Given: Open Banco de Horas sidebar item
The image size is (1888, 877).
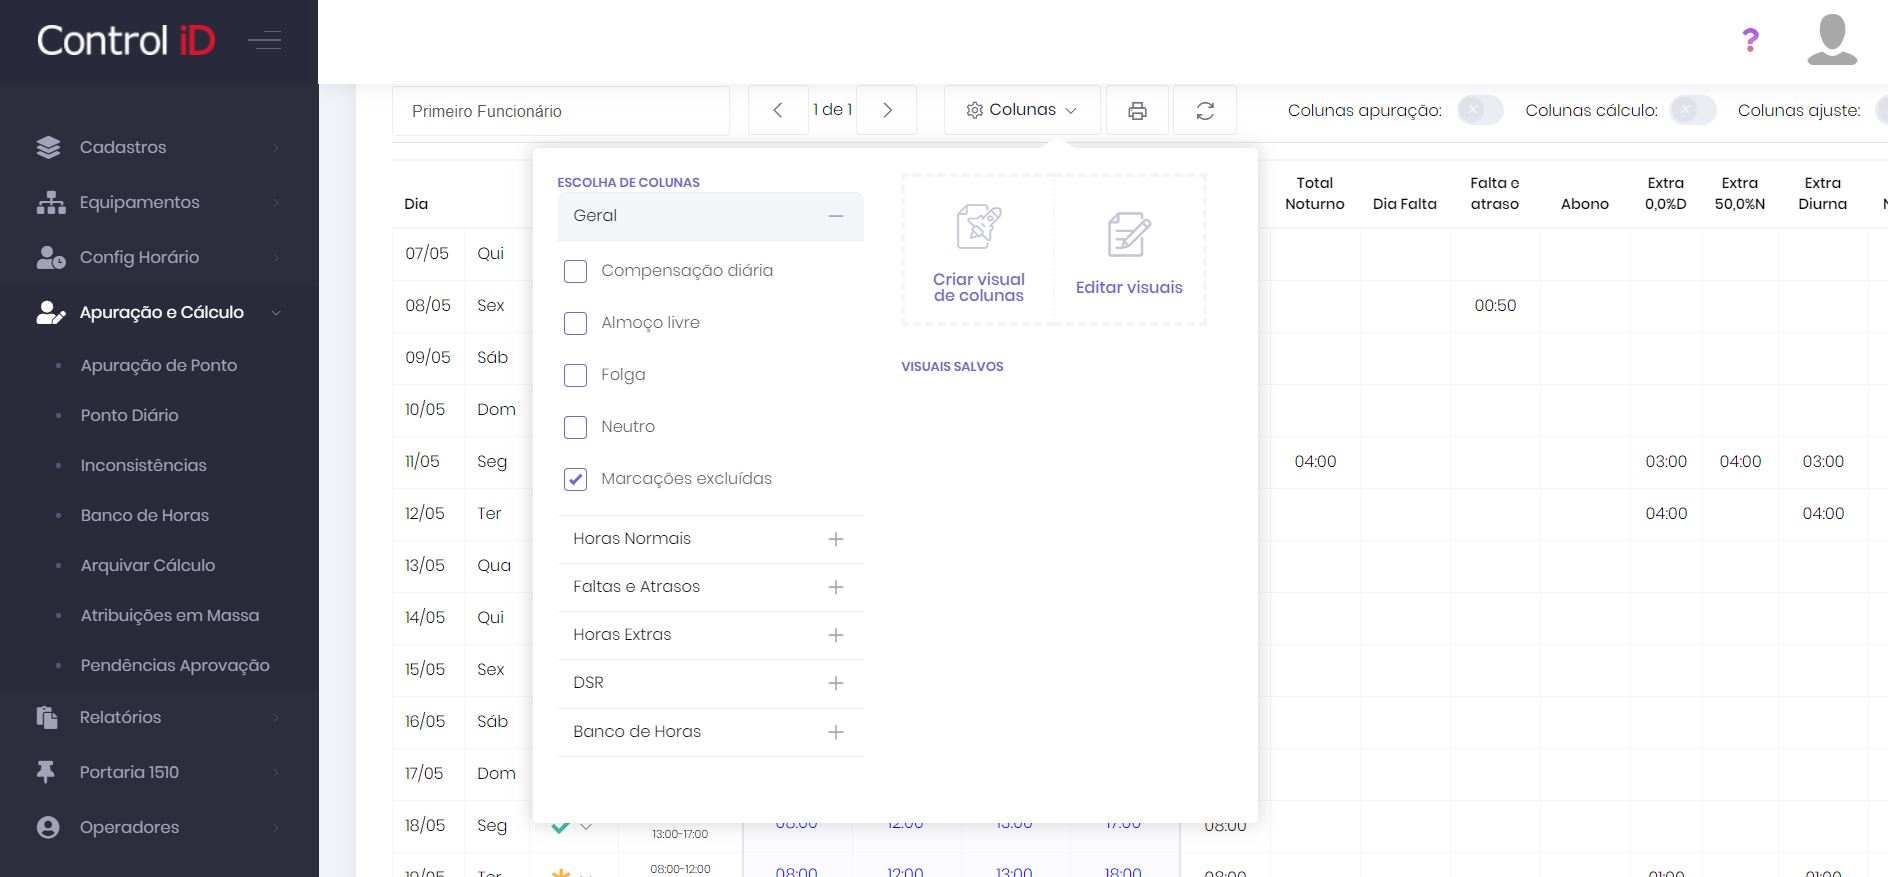Looking at the screenshot, I should tap(145, 515).
